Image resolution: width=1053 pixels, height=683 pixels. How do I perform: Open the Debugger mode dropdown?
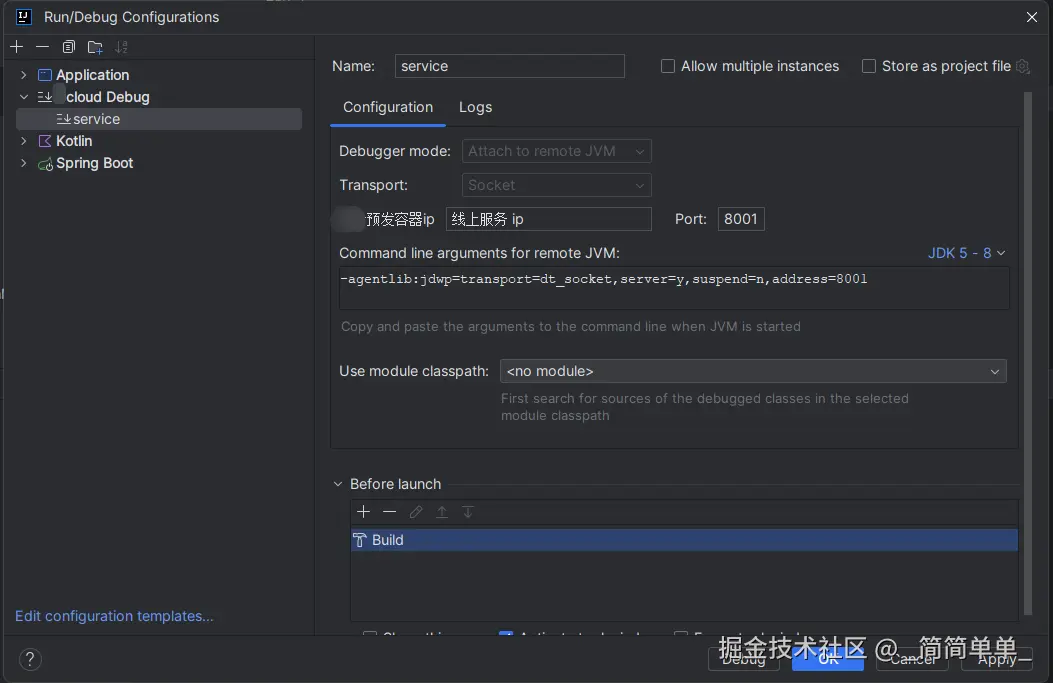[557, 151]
